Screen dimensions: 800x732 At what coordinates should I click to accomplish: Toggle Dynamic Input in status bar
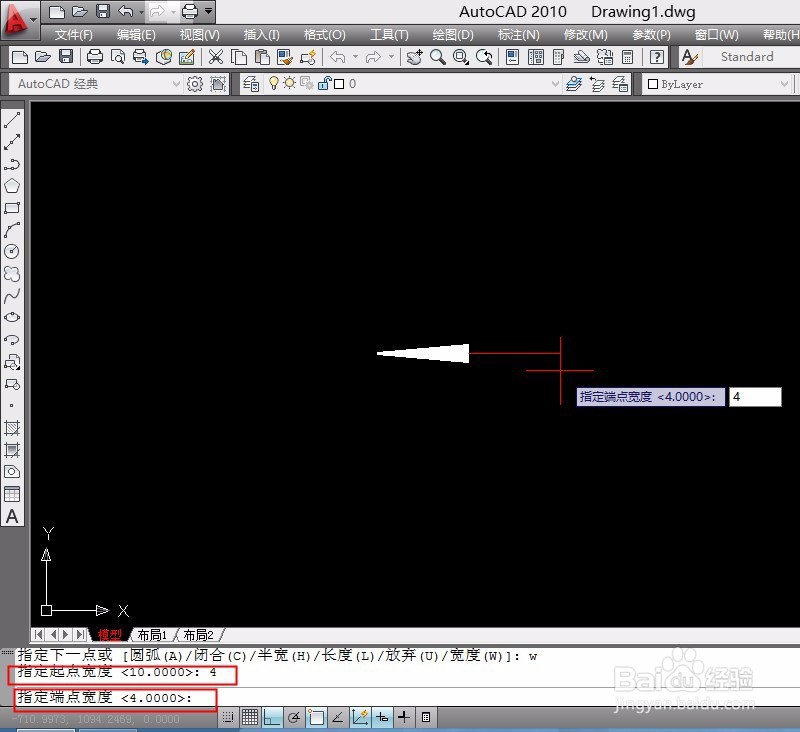(x=382, y=717)
